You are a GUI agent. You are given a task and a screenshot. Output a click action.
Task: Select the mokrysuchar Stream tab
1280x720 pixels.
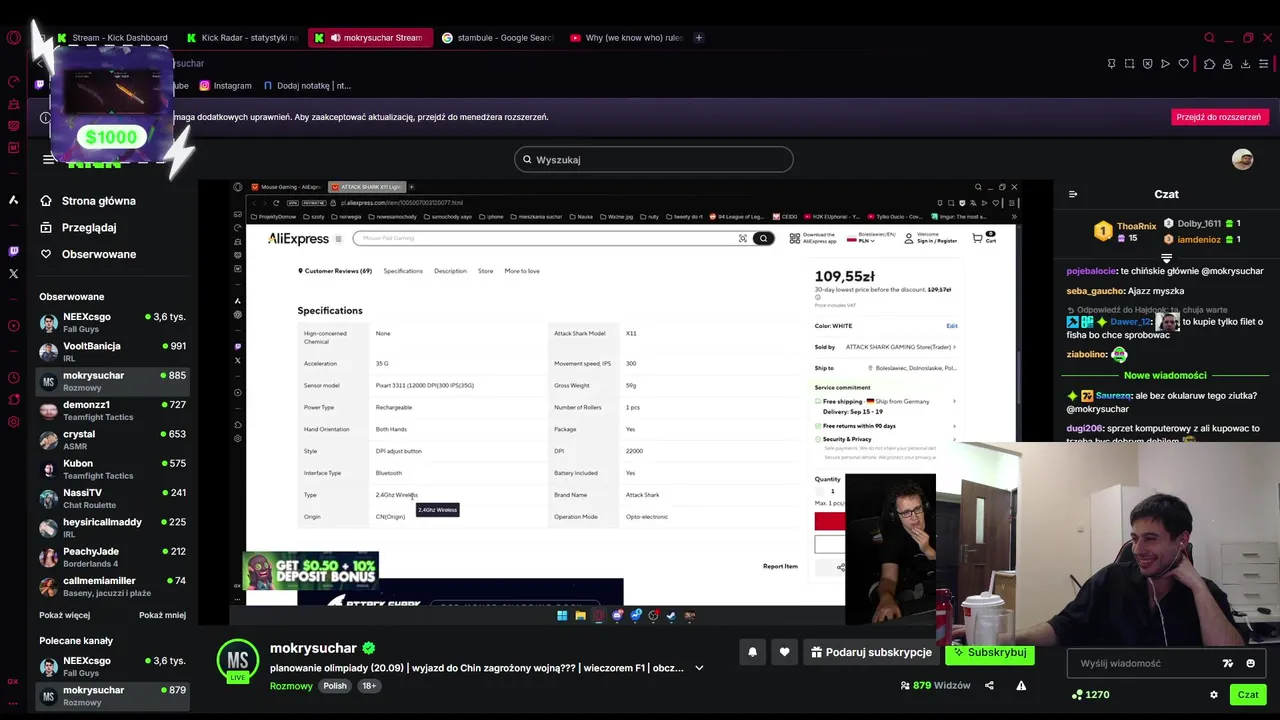[371, 38]
